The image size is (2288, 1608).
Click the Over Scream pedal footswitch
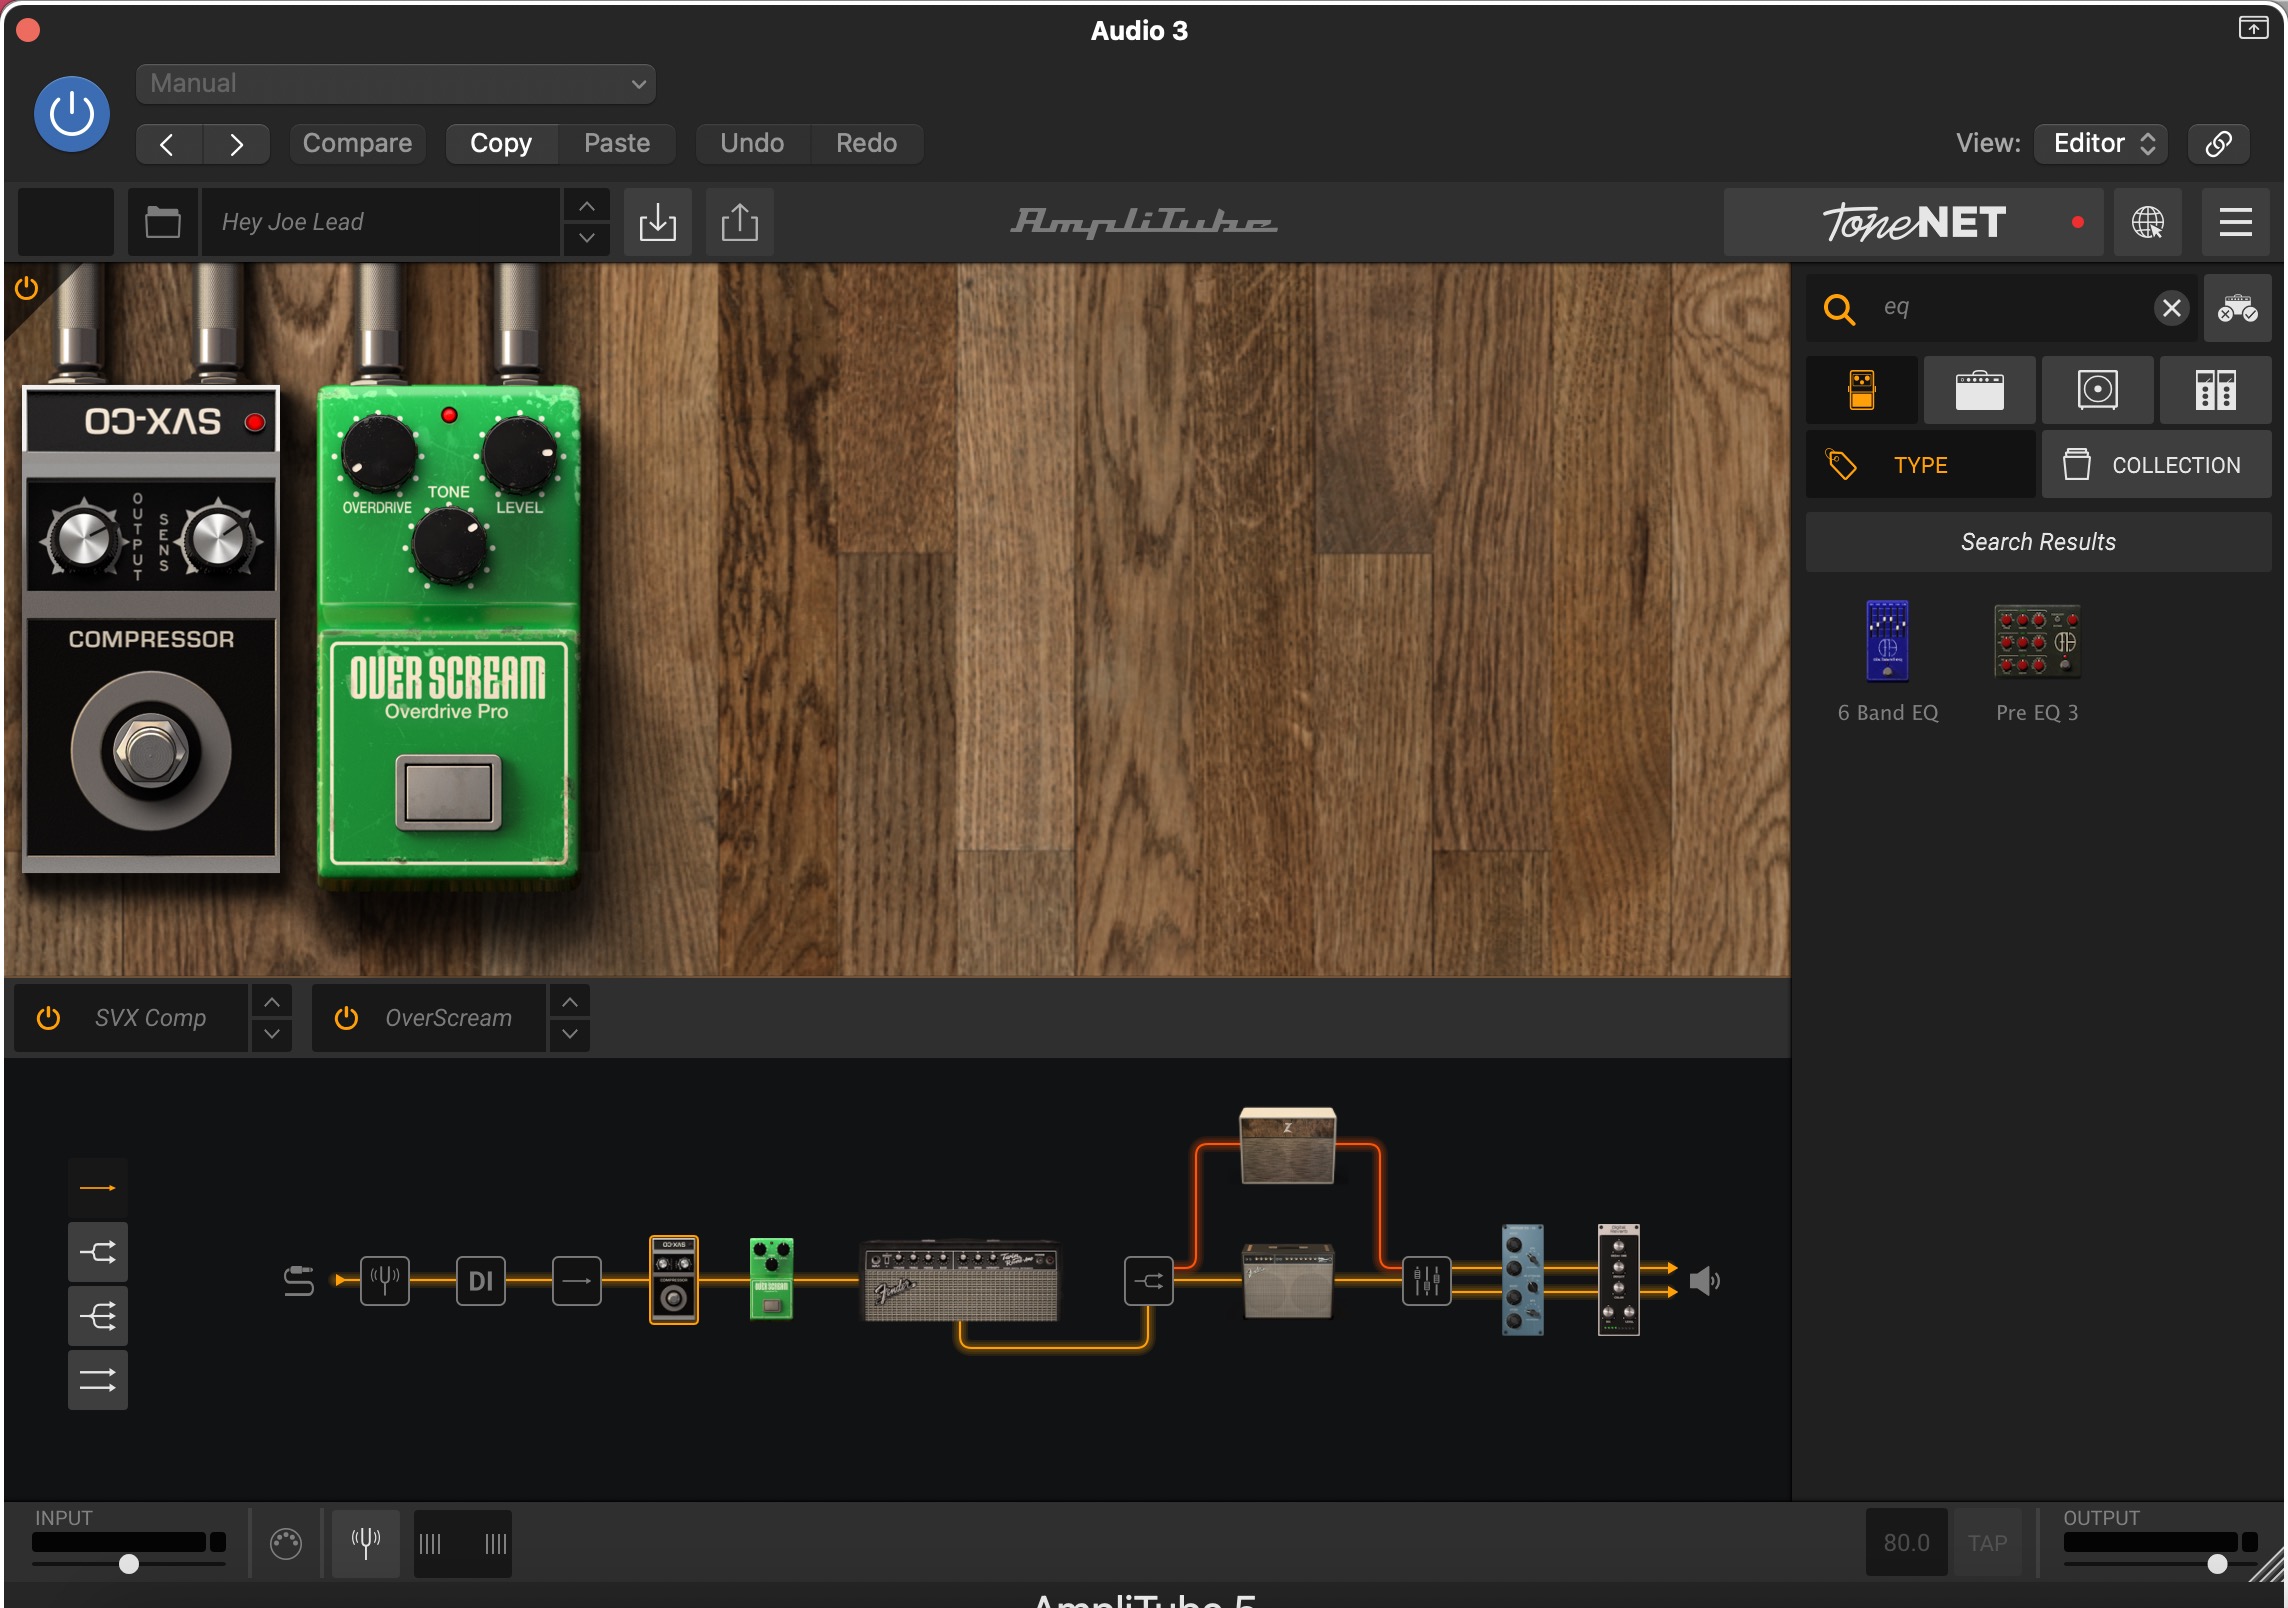pyautogui.click(x=448, y=792)
